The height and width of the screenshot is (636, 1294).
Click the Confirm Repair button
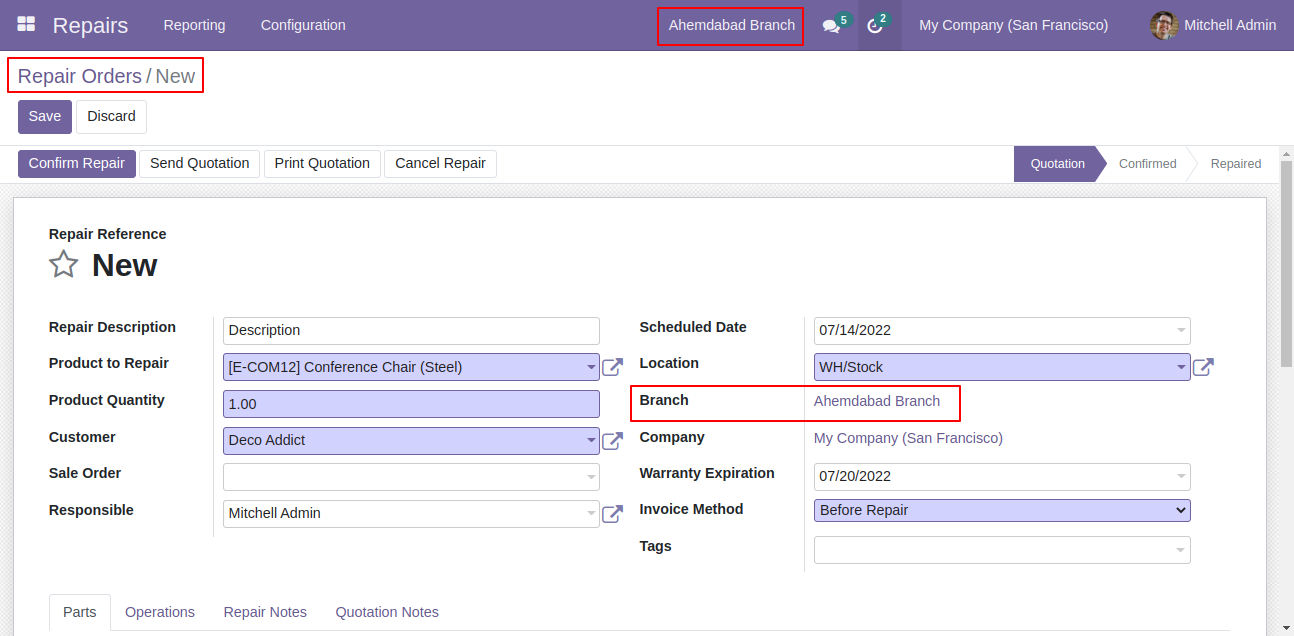tap(77, 164)
